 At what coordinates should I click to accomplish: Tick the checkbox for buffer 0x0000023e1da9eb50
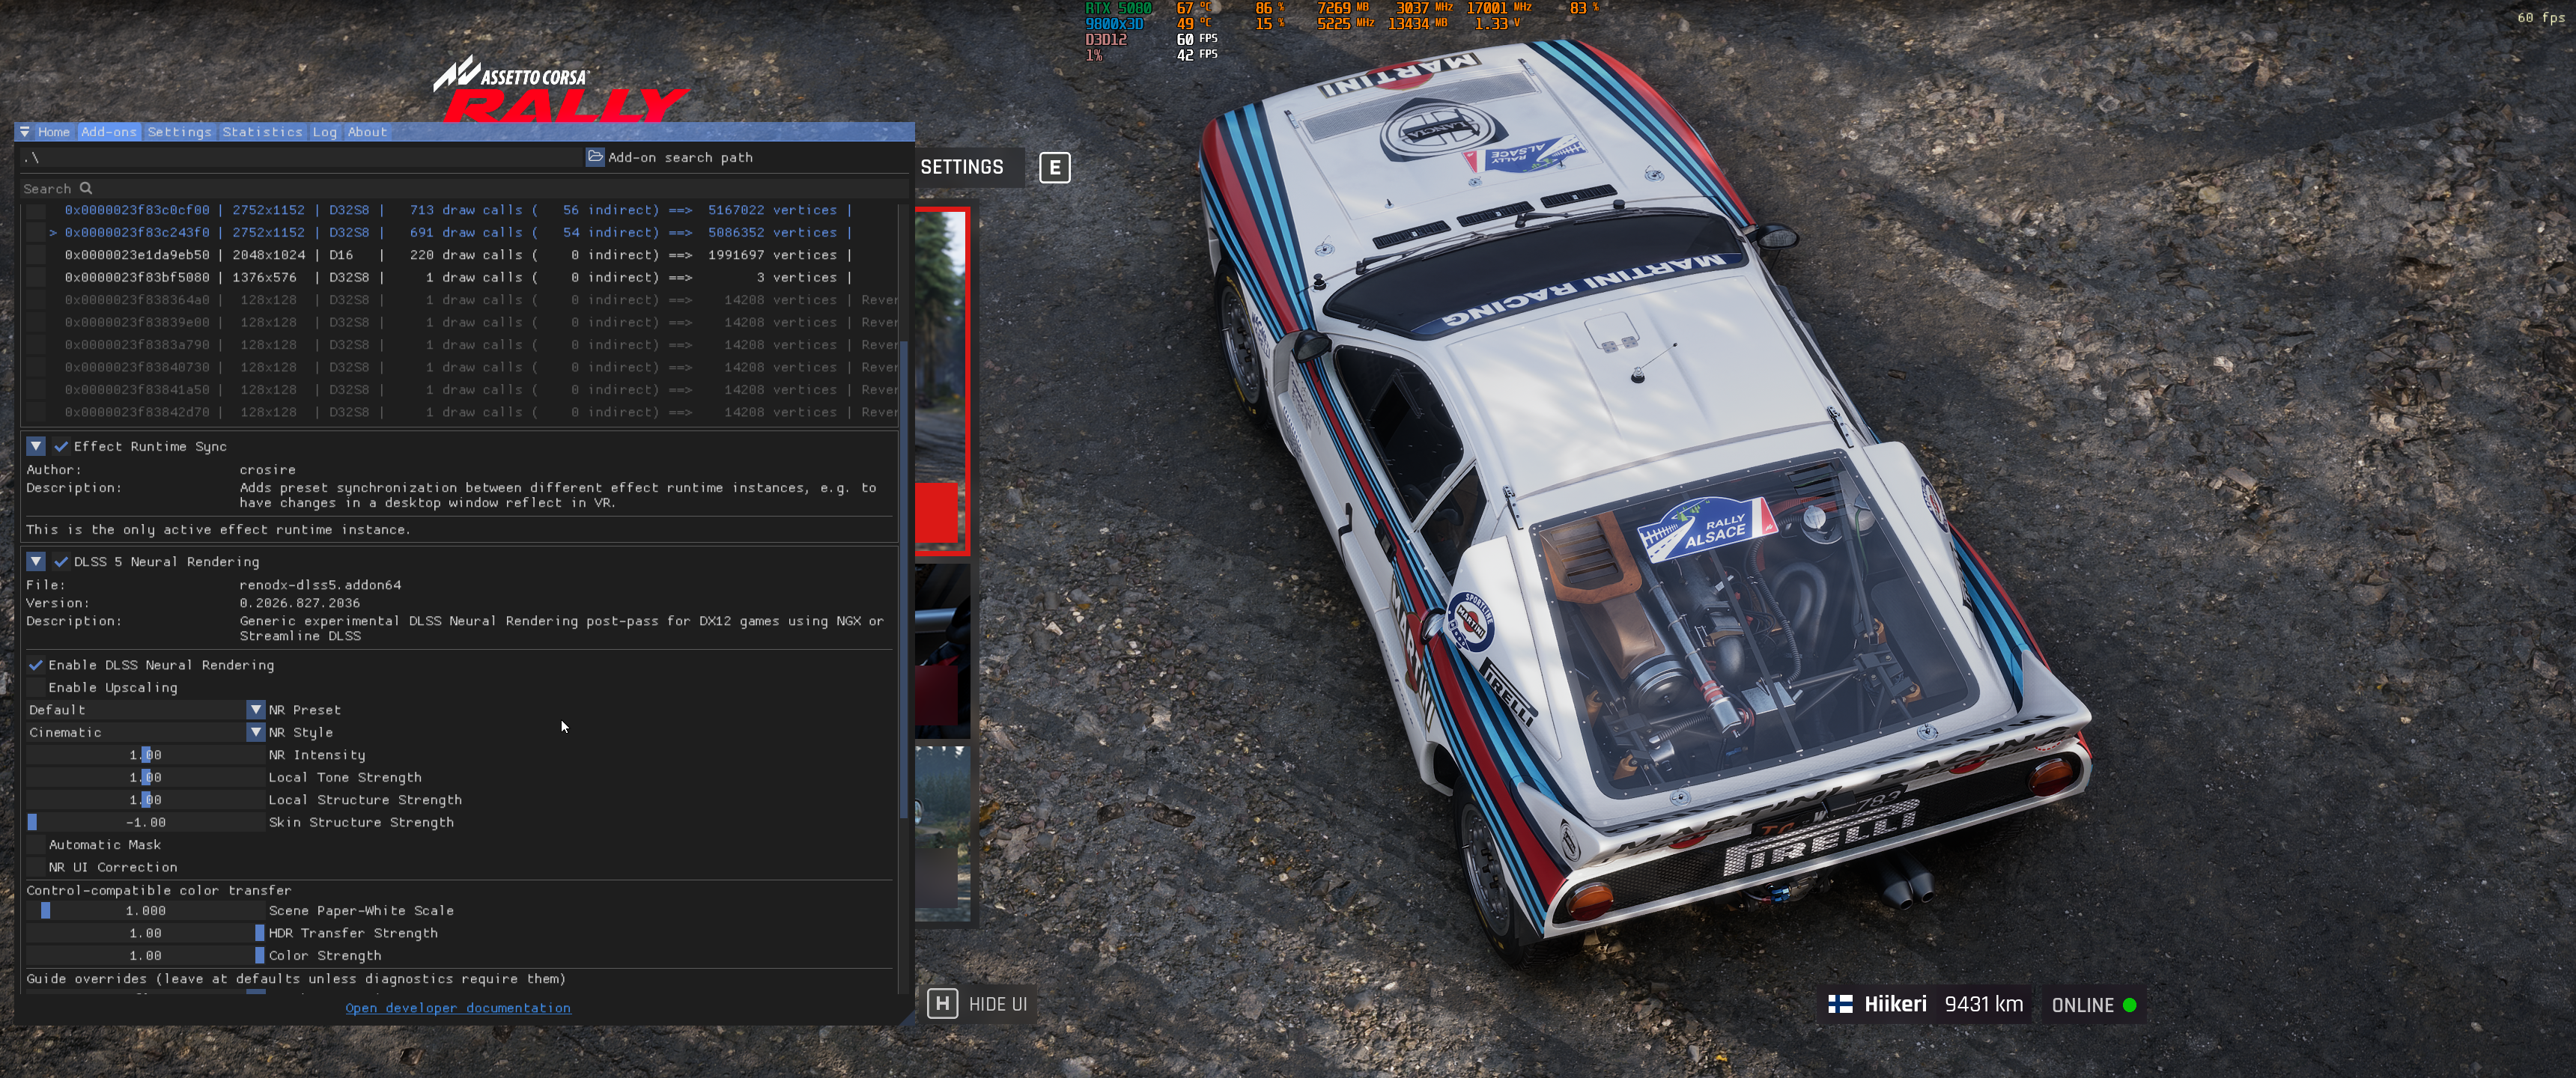coord(36,256)
